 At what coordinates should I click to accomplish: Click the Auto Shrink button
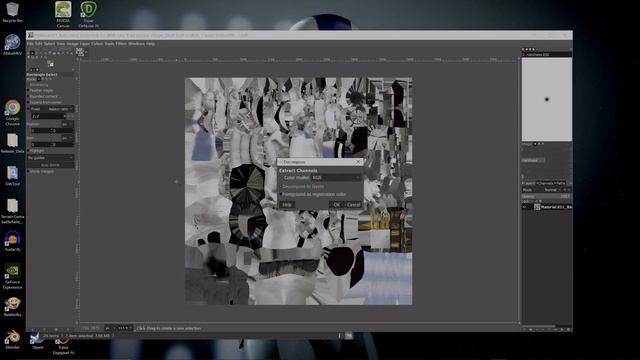(x=50, y=165)
